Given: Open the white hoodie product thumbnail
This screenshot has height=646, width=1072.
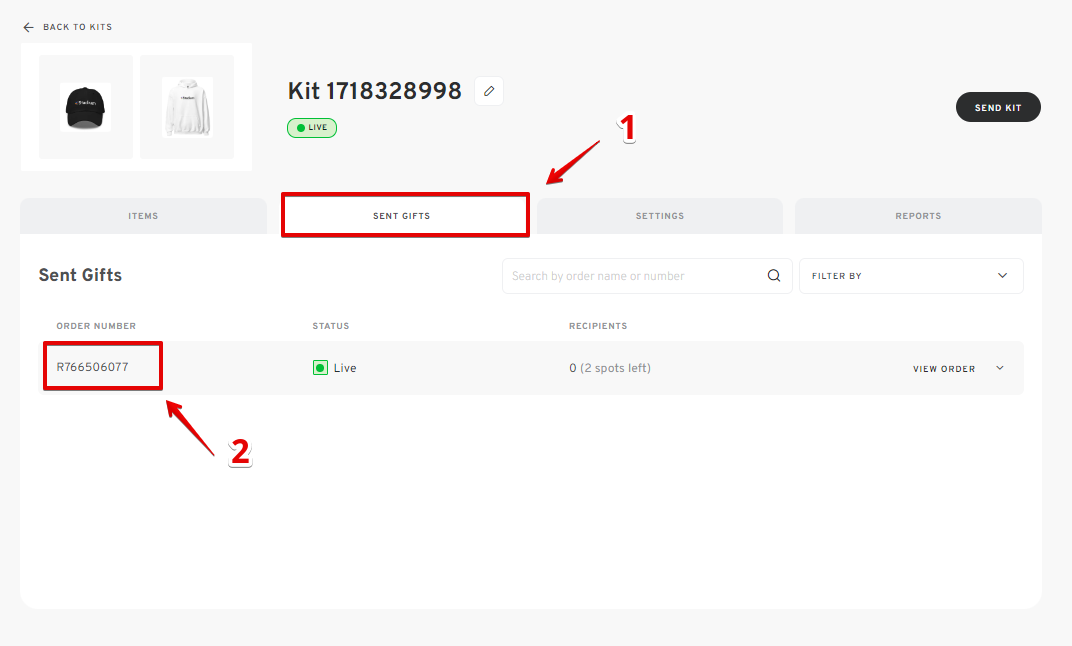Looking at the screenshot, I should coord(187,107).
